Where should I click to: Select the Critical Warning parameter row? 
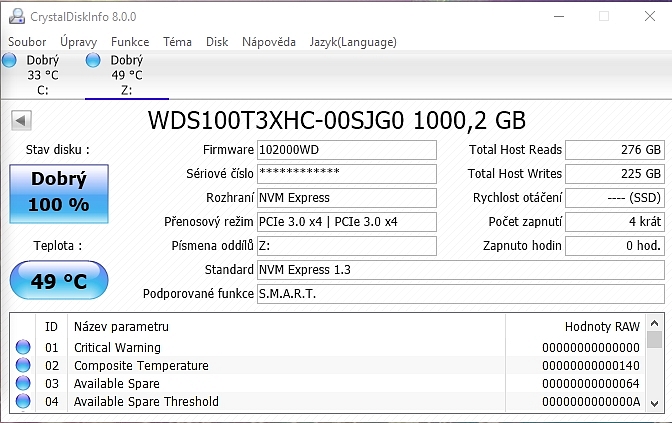(328, 347)
